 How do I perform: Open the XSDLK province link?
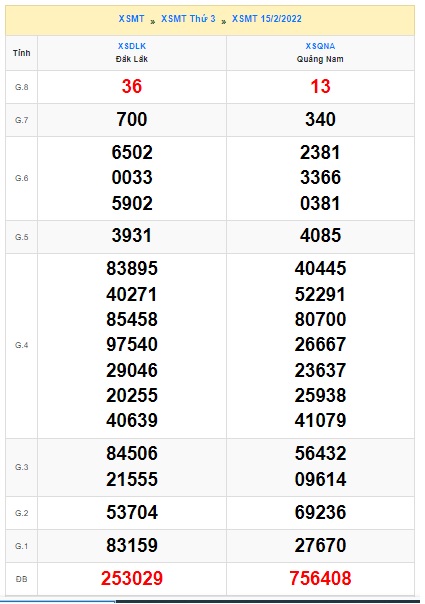tap(132, 46)
